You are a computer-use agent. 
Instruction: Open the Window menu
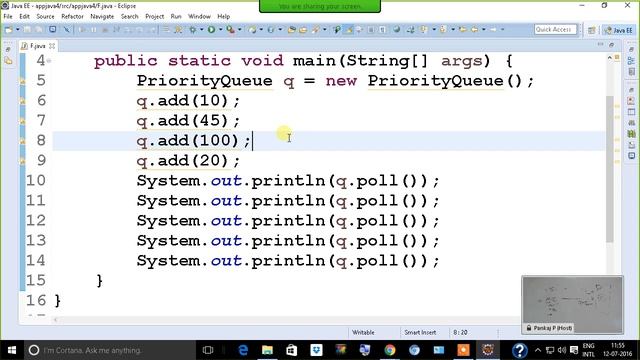coord(199,16)
